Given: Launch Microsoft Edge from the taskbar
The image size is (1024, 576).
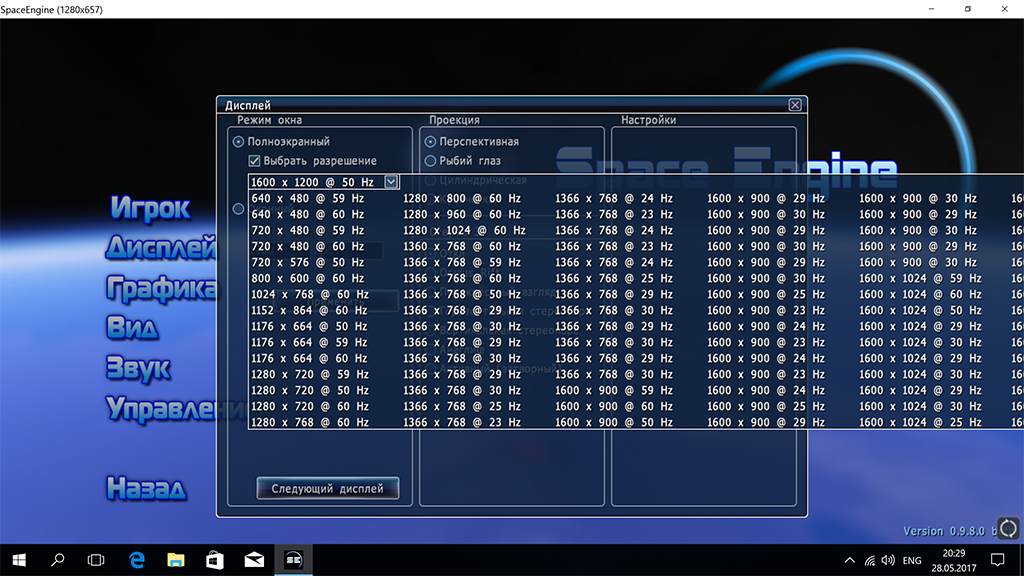Looking at the screenshot, I should 136,560.
